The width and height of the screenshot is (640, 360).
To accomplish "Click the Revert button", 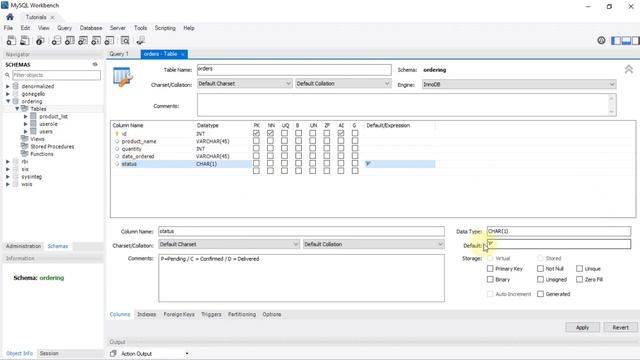I will coord(620,327).
